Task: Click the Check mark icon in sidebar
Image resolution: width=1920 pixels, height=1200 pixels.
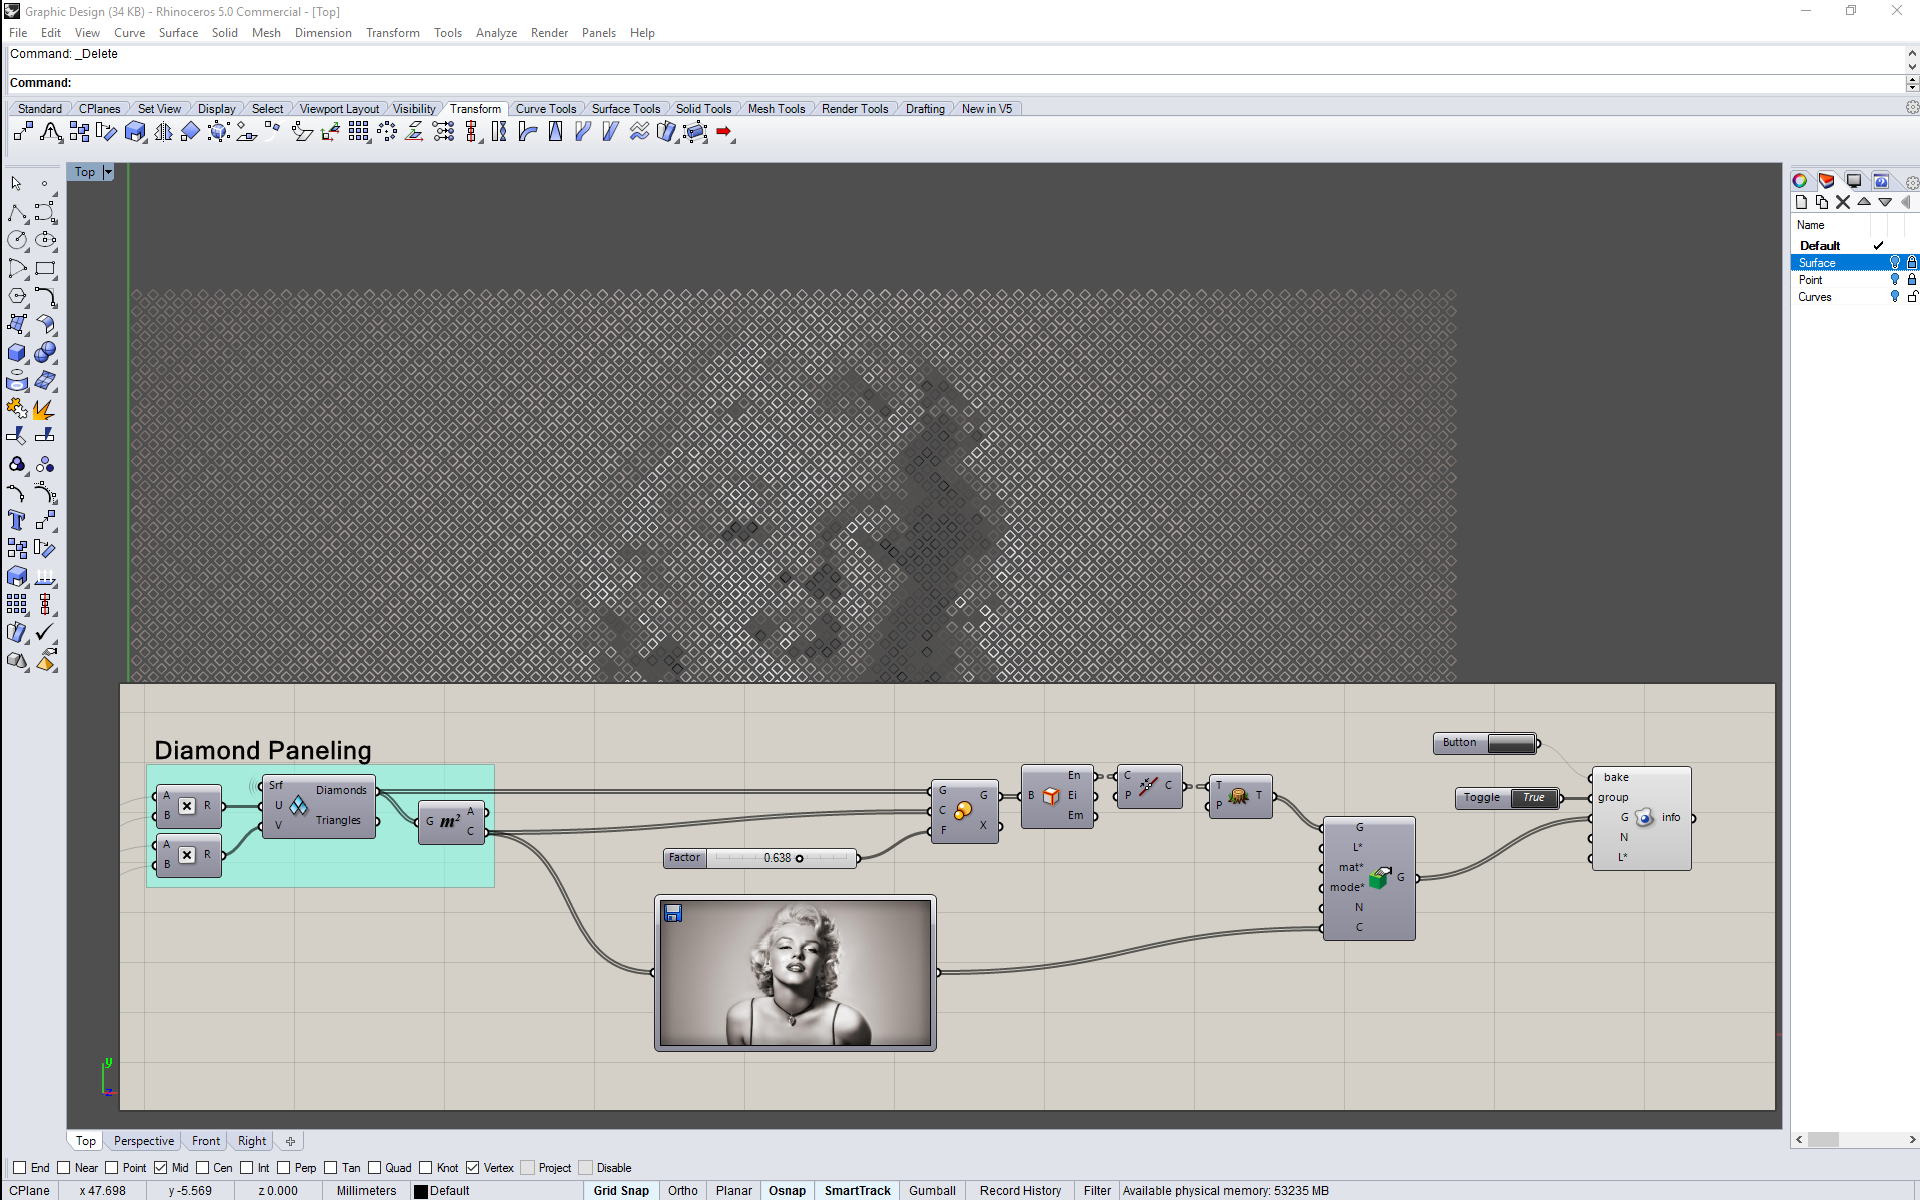Action: tap(45, 632)
